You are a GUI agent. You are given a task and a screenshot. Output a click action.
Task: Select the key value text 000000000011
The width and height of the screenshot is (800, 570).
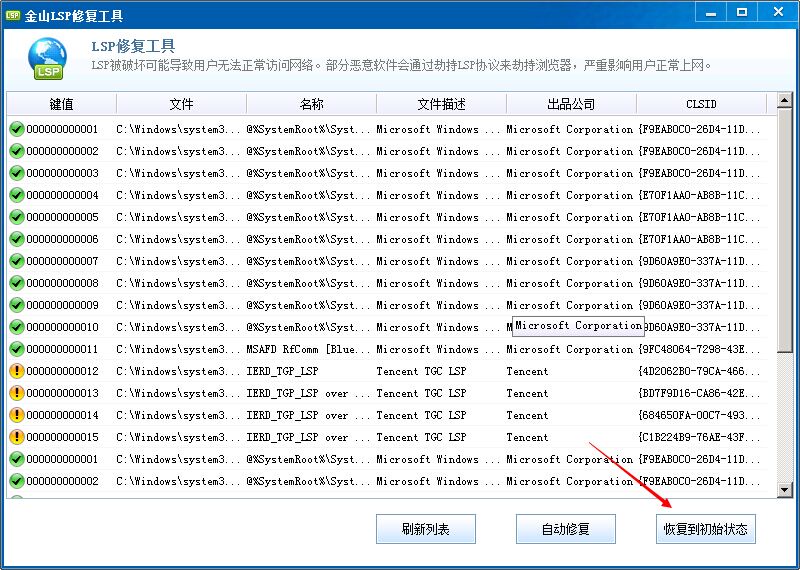[62, 349]
